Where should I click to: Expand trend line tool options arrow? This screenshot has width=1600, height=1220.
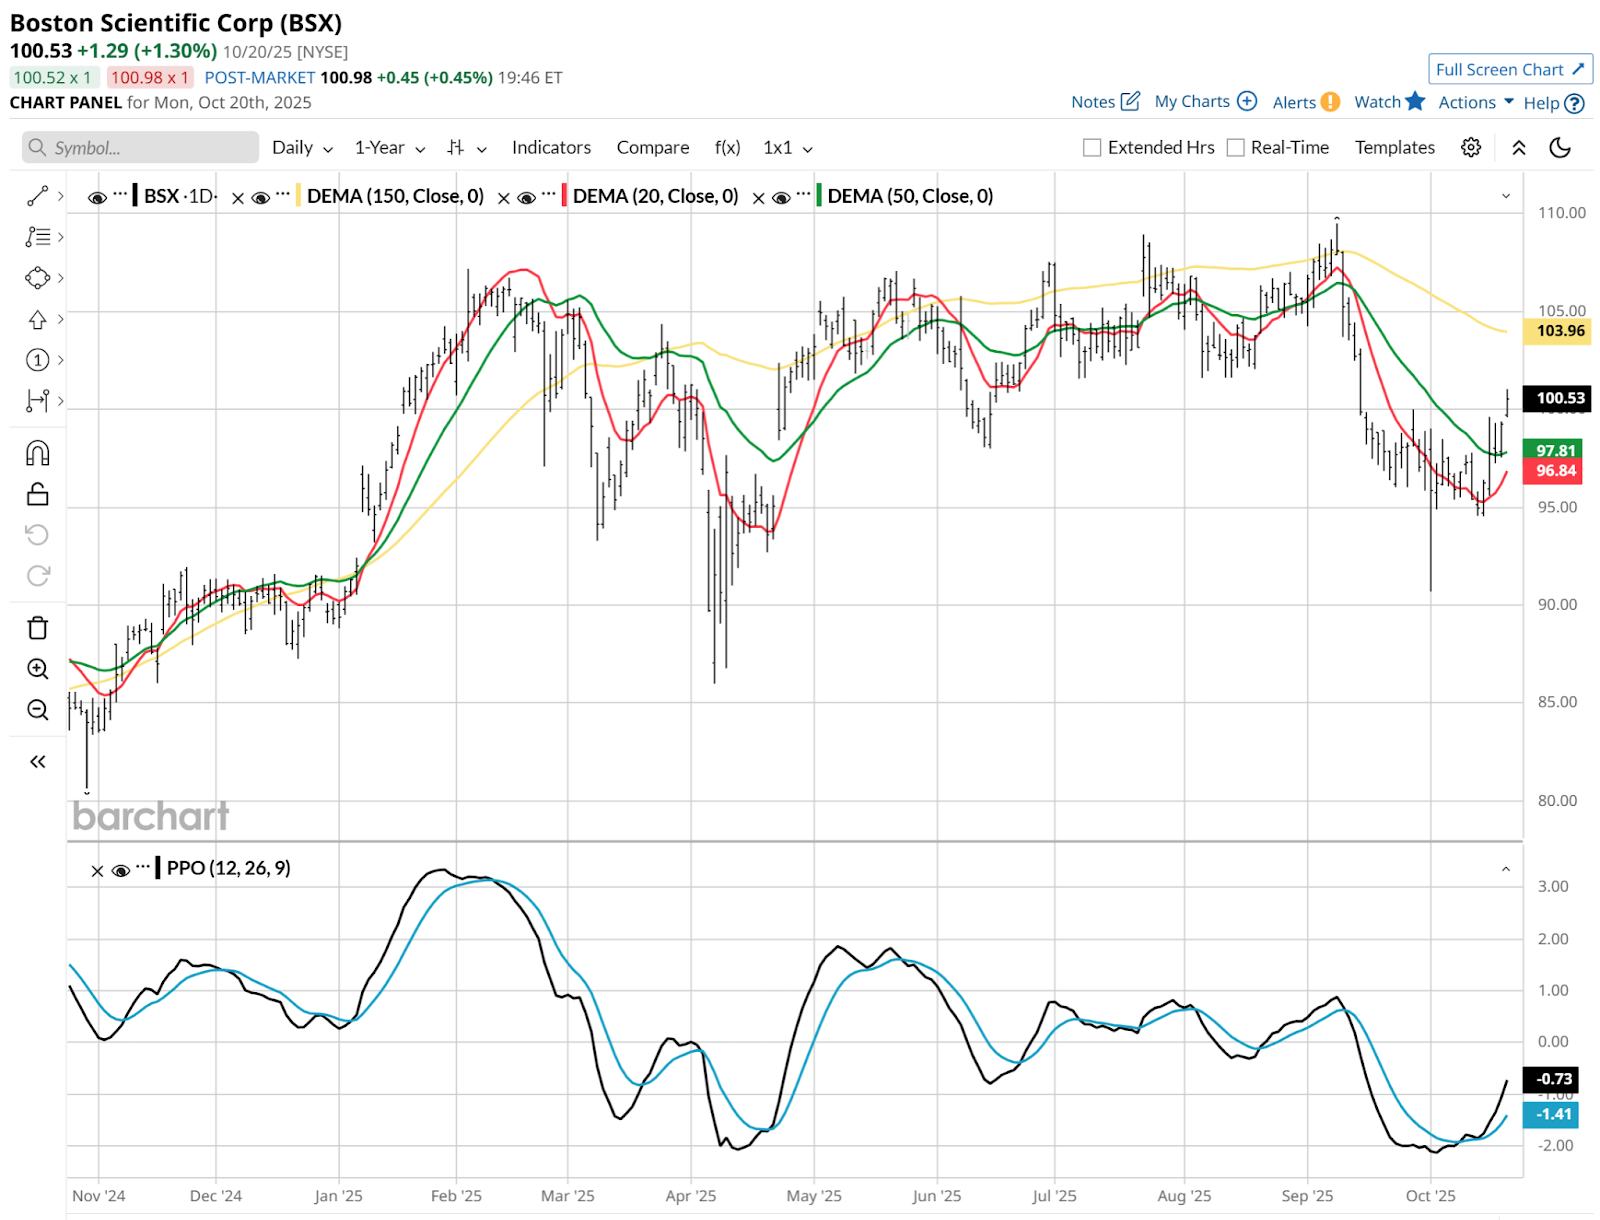coord(61,196)
